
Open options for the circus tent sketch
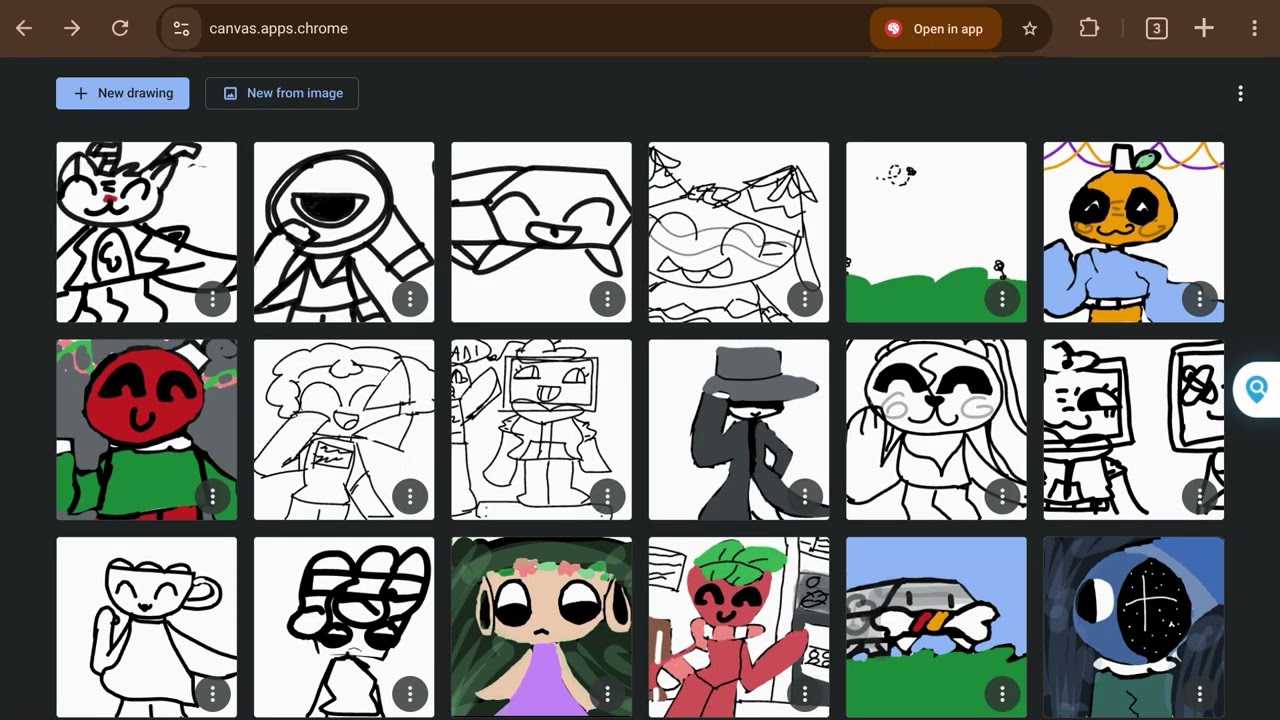coord(805,298)
